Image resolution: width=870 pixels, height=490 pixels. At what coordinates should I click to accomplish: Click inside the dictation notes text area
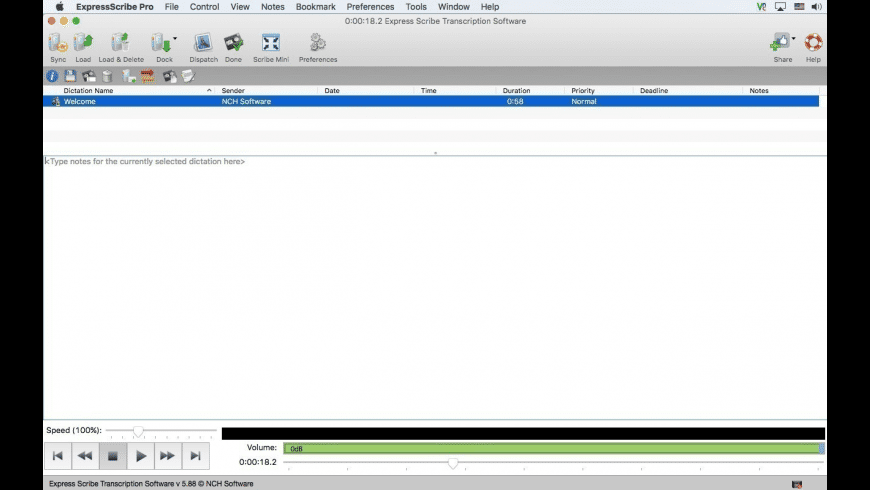(435, 287)
